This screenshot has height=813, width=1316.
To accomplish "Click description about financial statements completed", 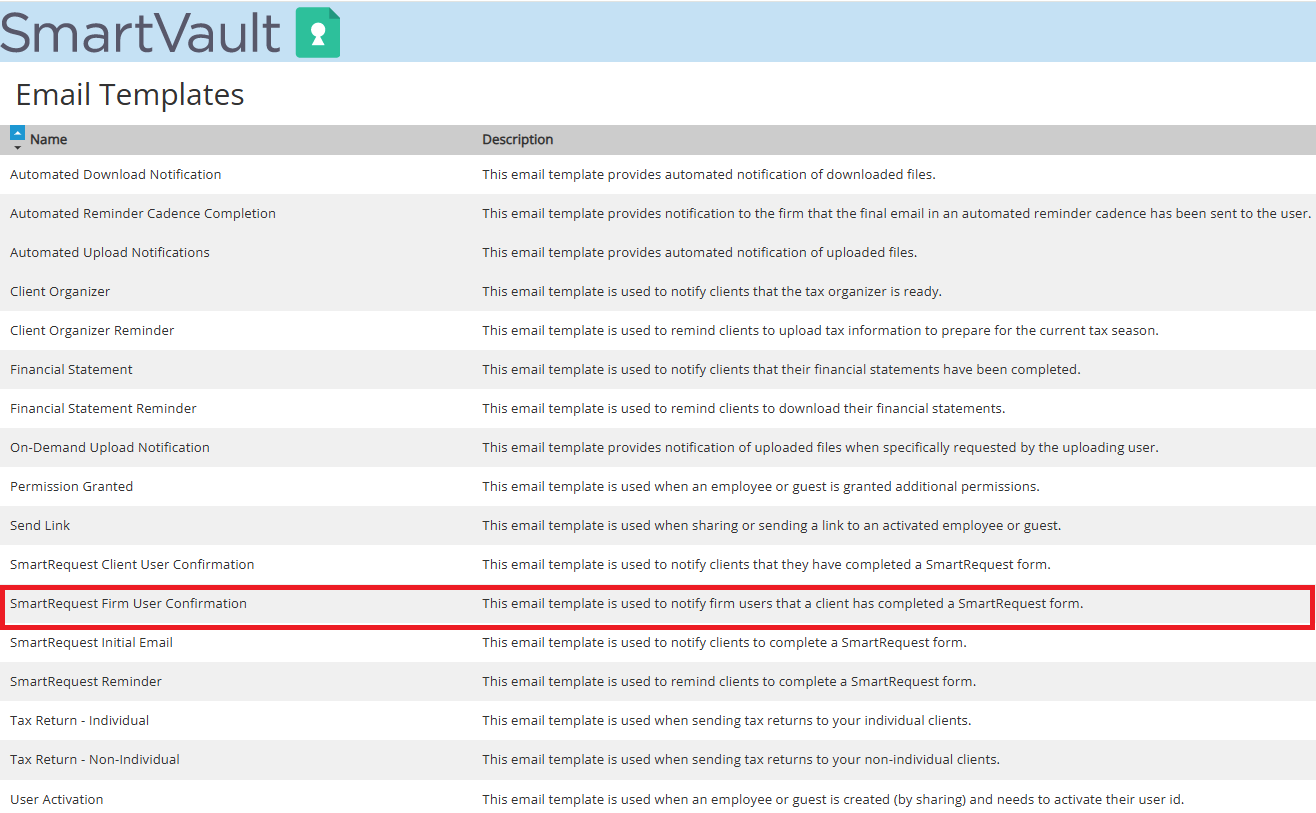I will (781, 369).
